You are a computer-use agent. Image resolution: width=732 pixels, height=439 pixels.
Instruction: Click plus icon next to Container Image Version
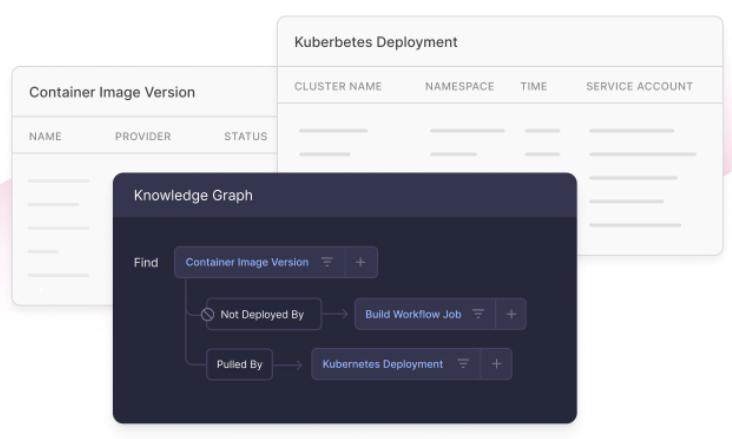point(361,262)
